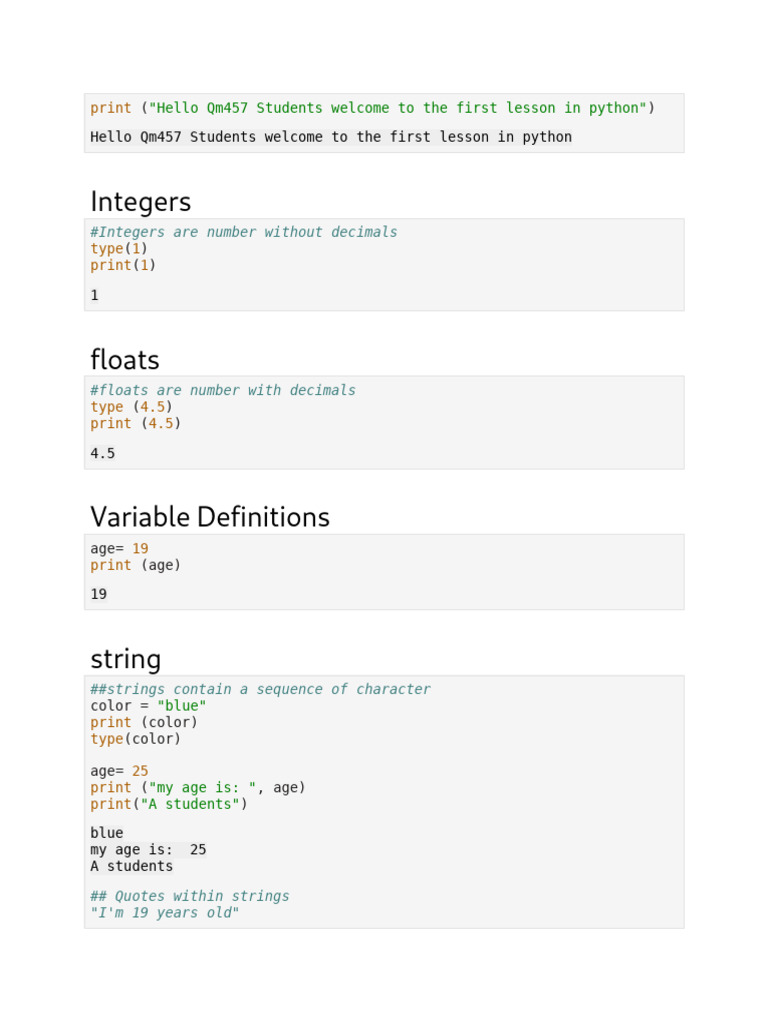This screenshot has width=768, height=1024.
Task: Place cursor on type(1) code line
Action: [x=119, y=249]
